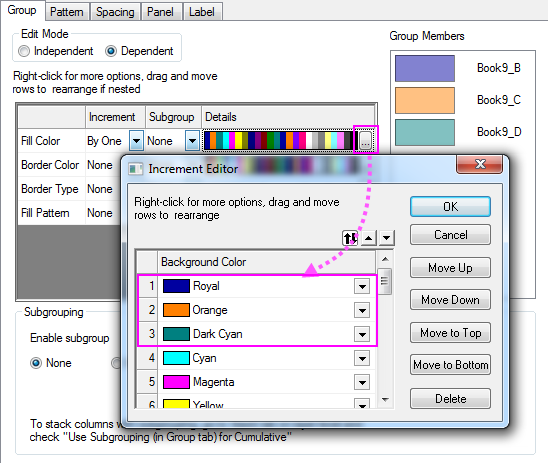Click the Border Type row label
The image size is (548, 463).
click(50, 189)
